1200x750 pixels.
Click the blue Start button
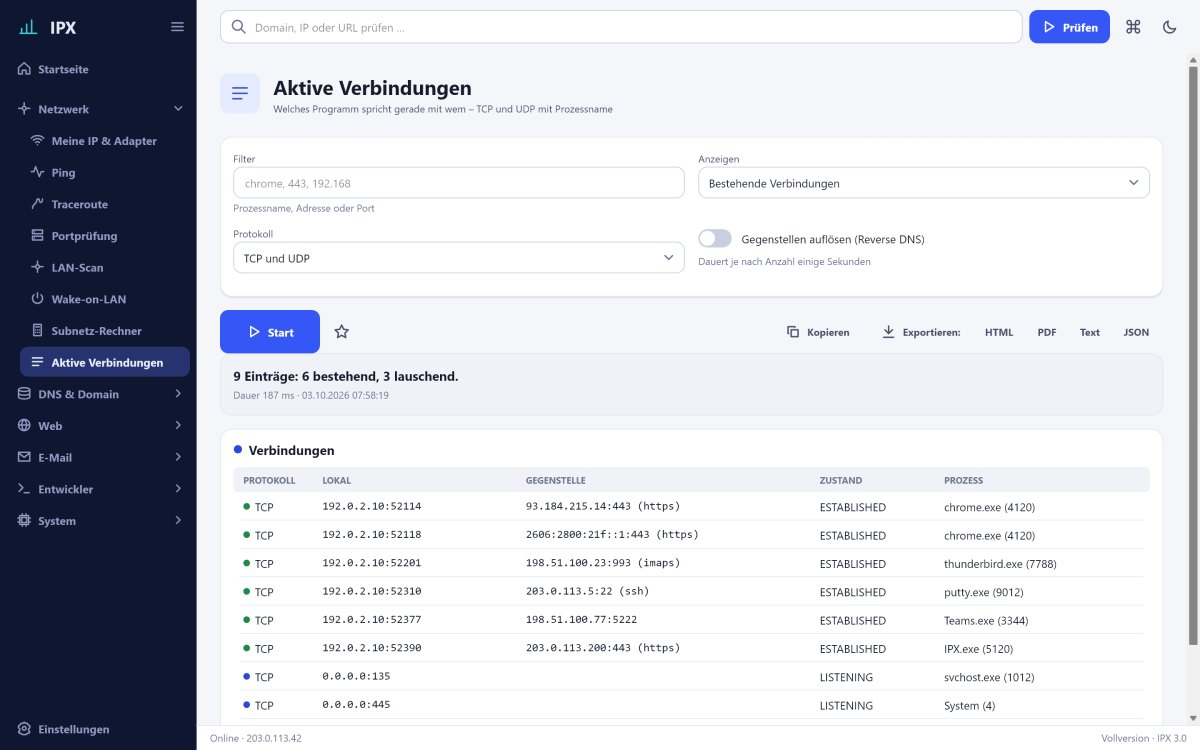tap(270, 332)
